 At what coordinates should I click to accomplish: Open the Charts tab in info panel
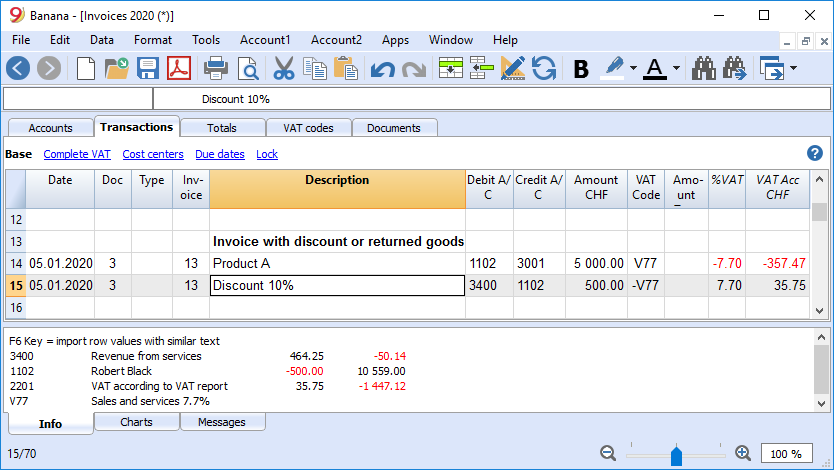[136, 422]
